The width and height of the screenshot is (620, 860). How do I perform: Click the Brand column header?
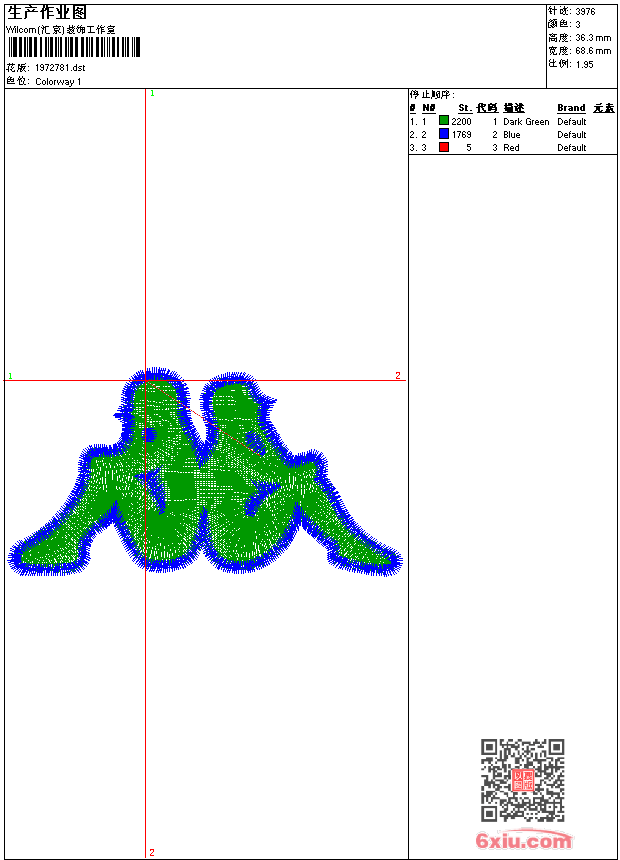(x=571, y=108)
